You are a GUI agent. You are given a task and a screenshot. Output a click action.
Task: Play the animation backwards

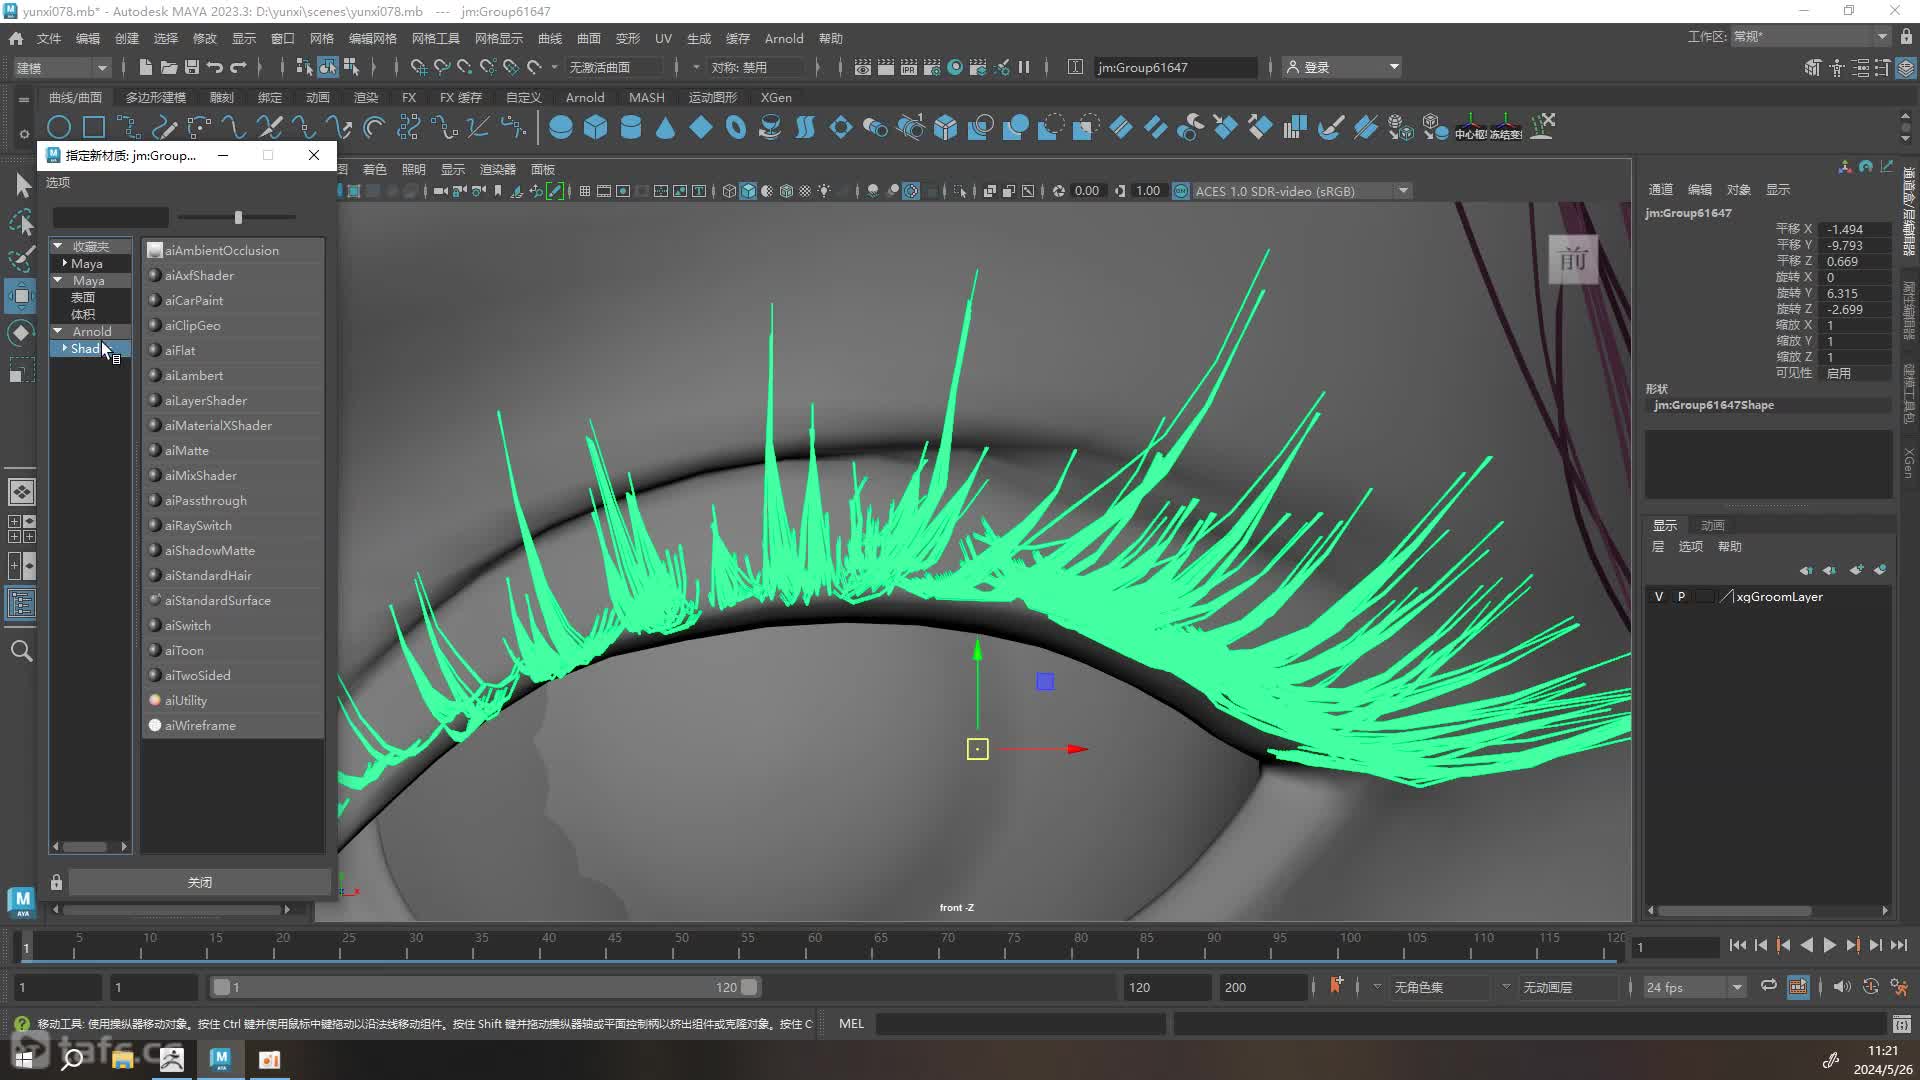[1806, 945]
